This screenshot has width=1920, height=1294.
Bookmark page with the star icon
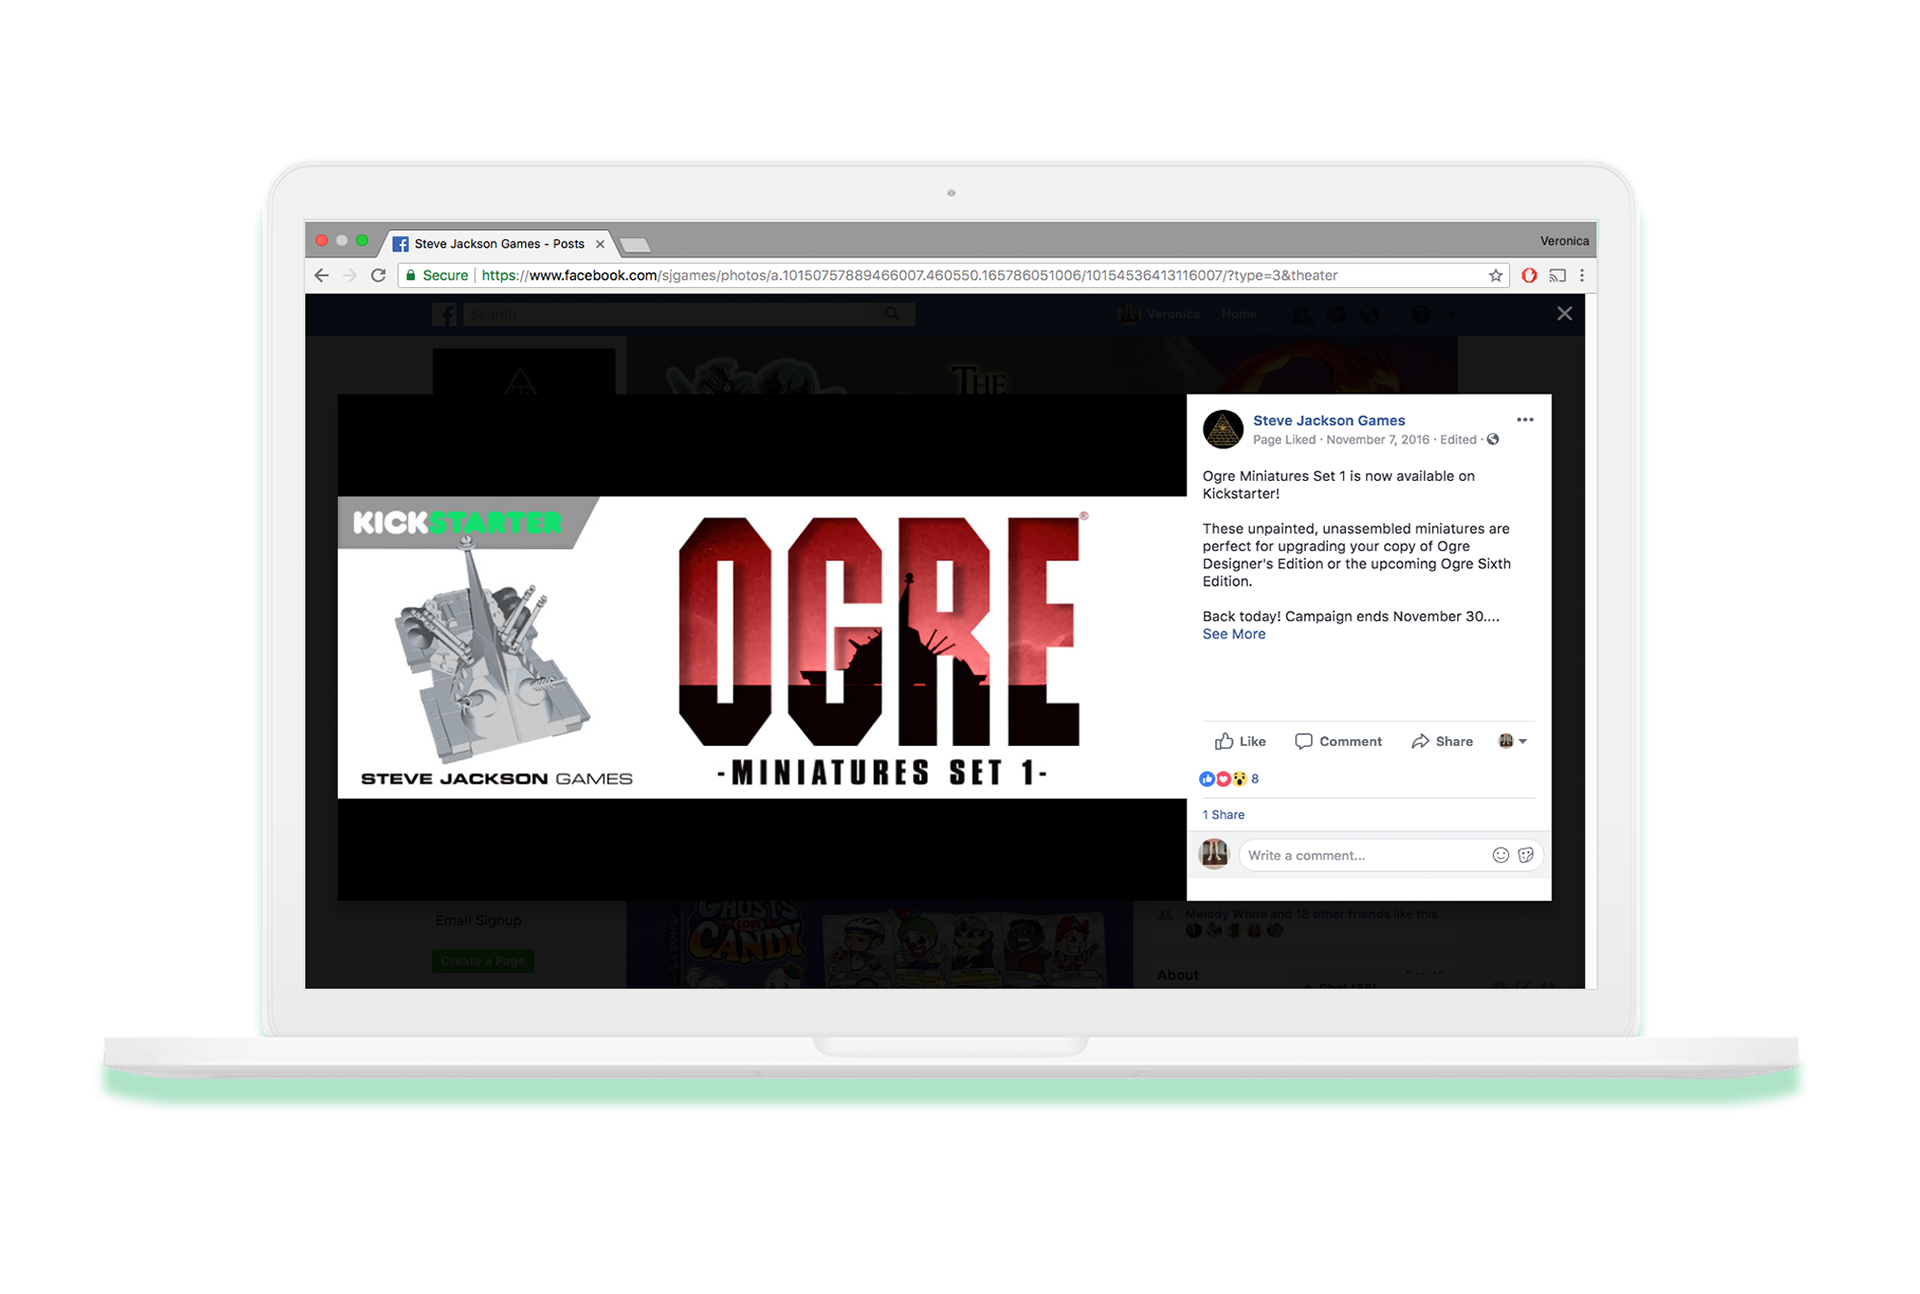tap(1496, 275)
